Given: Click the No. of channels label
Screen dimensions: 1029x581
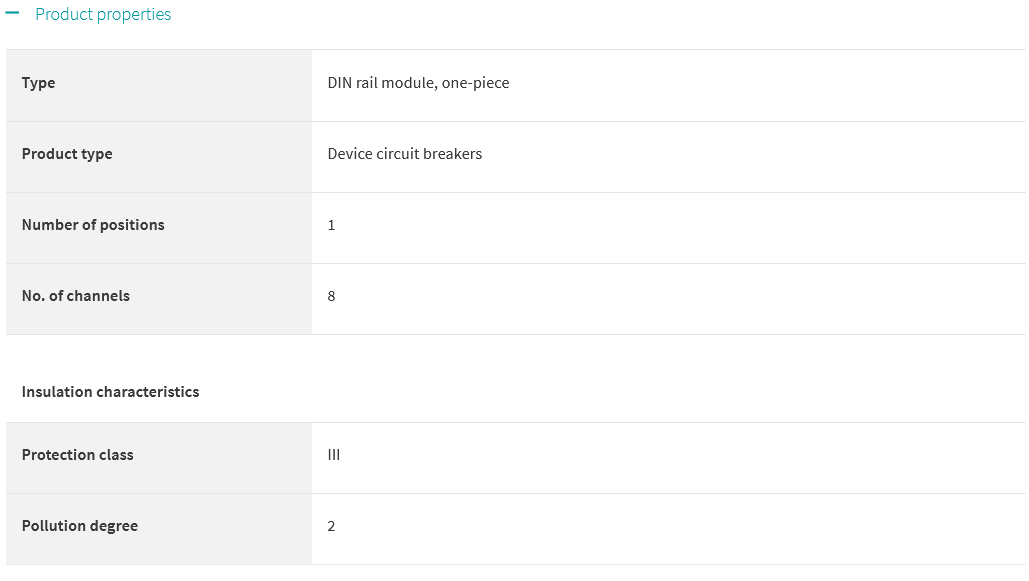Looking at the screenshot, I should click(75, 295).
